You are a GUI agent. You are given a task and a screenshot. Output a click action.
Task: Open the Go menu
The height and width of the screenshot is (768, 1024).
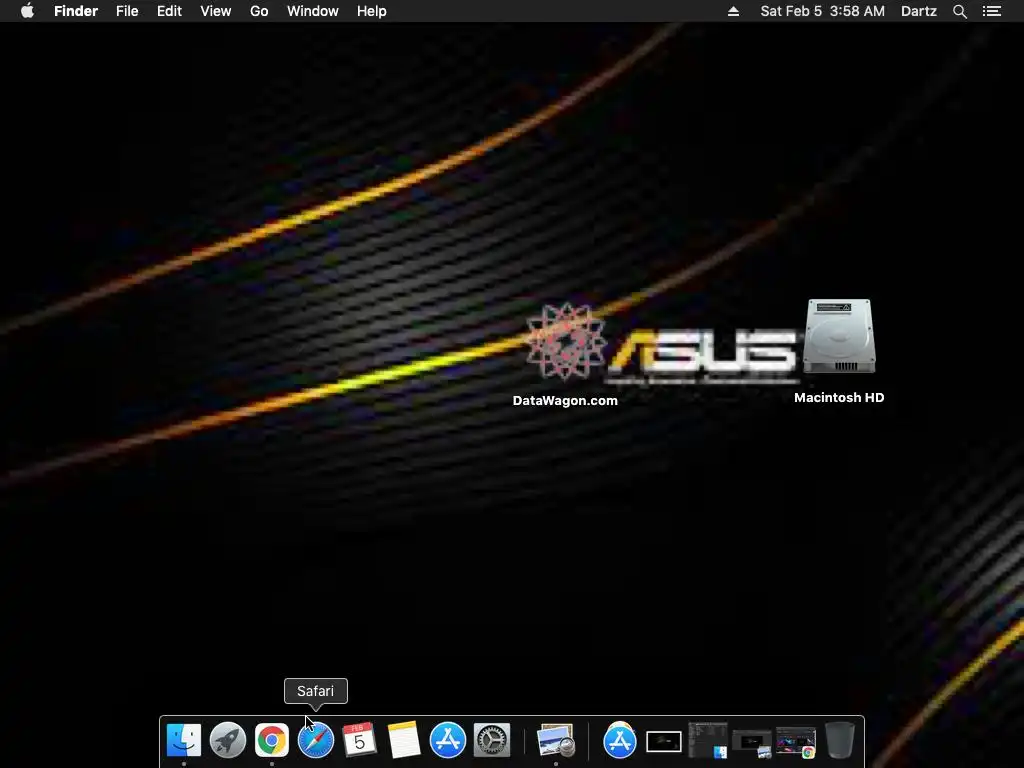point(259,11)
